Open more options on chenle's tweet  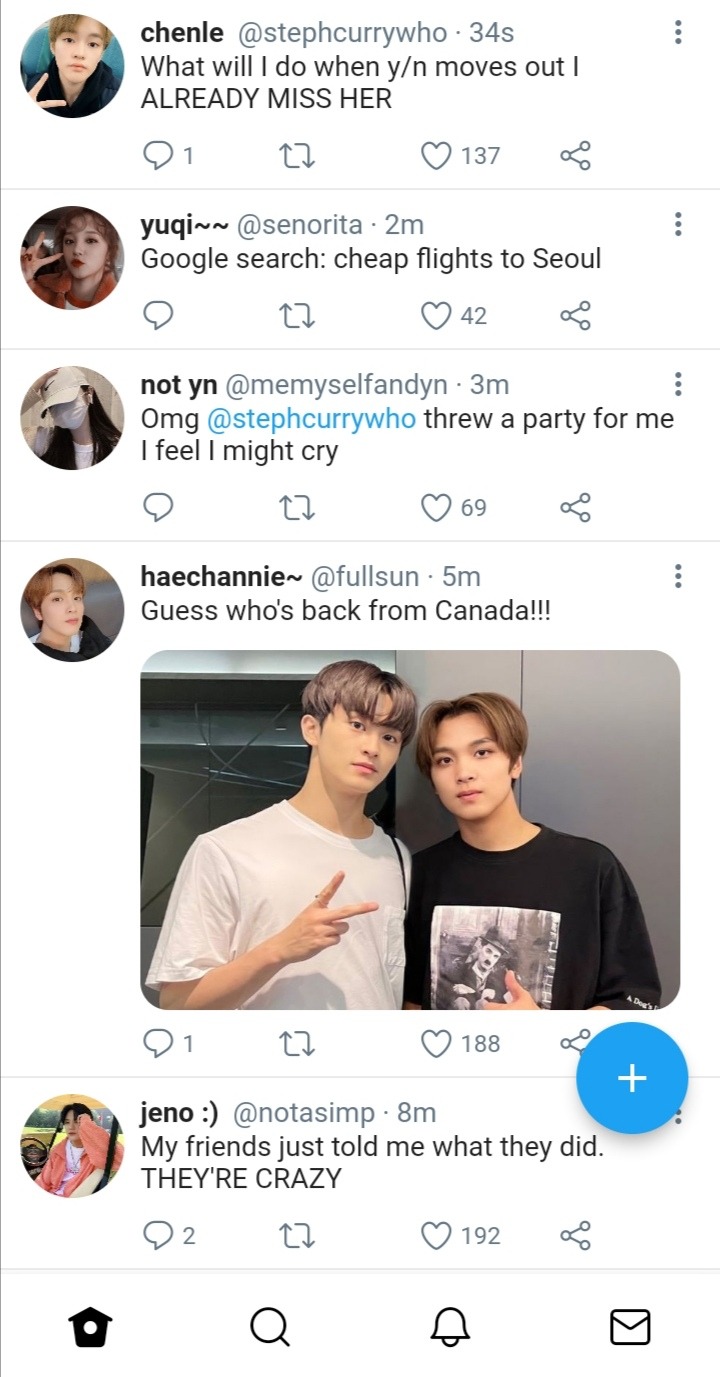coord(678,33)
